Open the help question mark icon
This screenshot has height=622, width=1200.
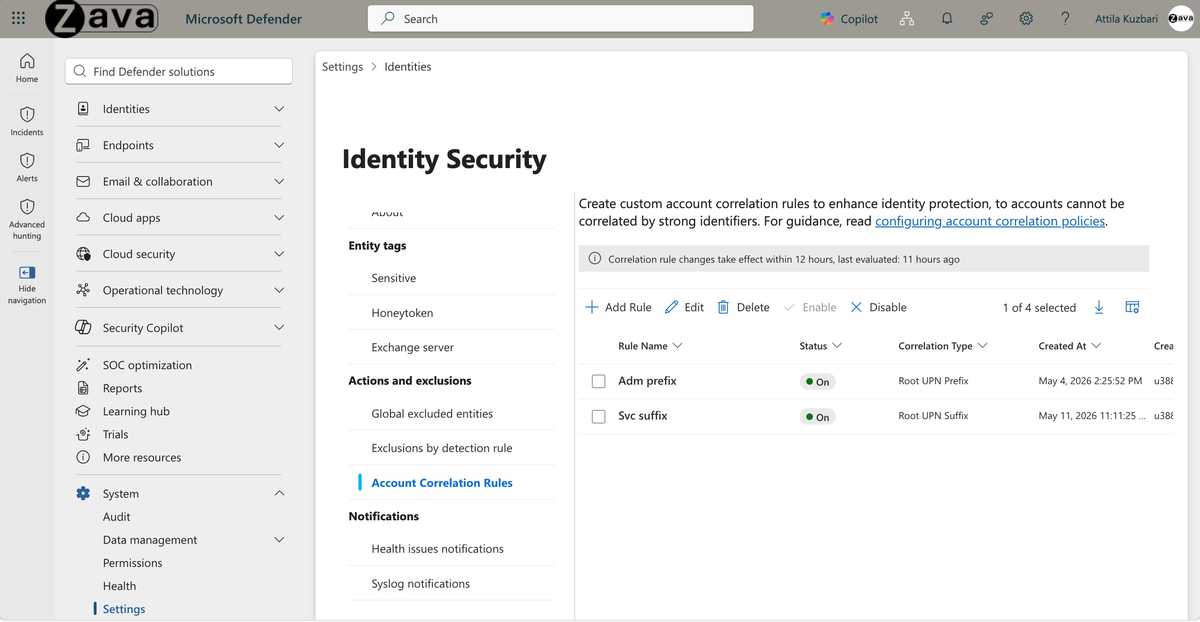[1065, 19]
